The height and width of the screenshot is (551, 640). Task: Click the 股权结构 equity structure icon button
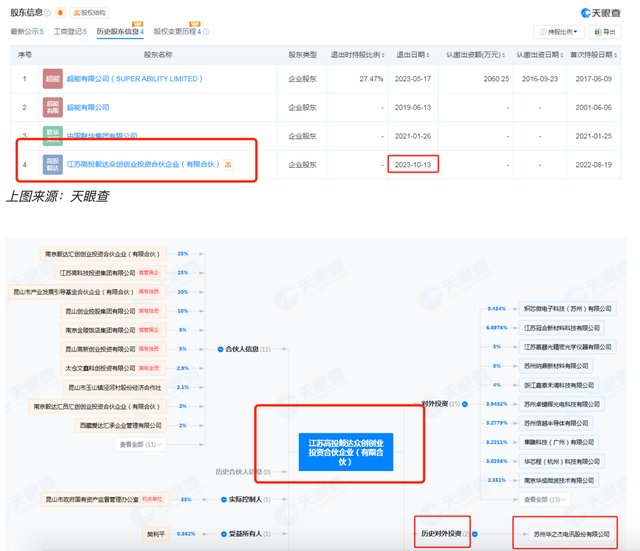point(91,13)
